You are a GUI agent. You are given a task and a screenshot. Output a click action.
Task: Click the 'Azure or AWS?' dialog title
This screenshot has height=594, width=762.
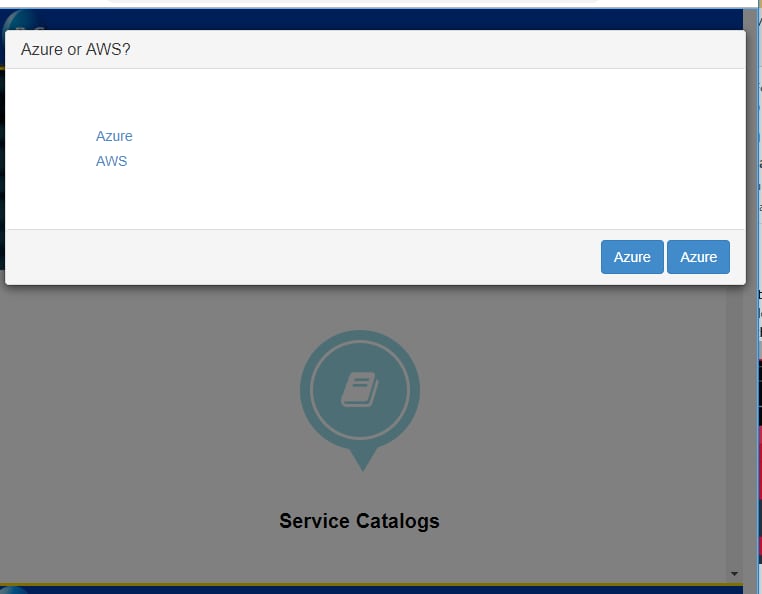tap(75, 49)
